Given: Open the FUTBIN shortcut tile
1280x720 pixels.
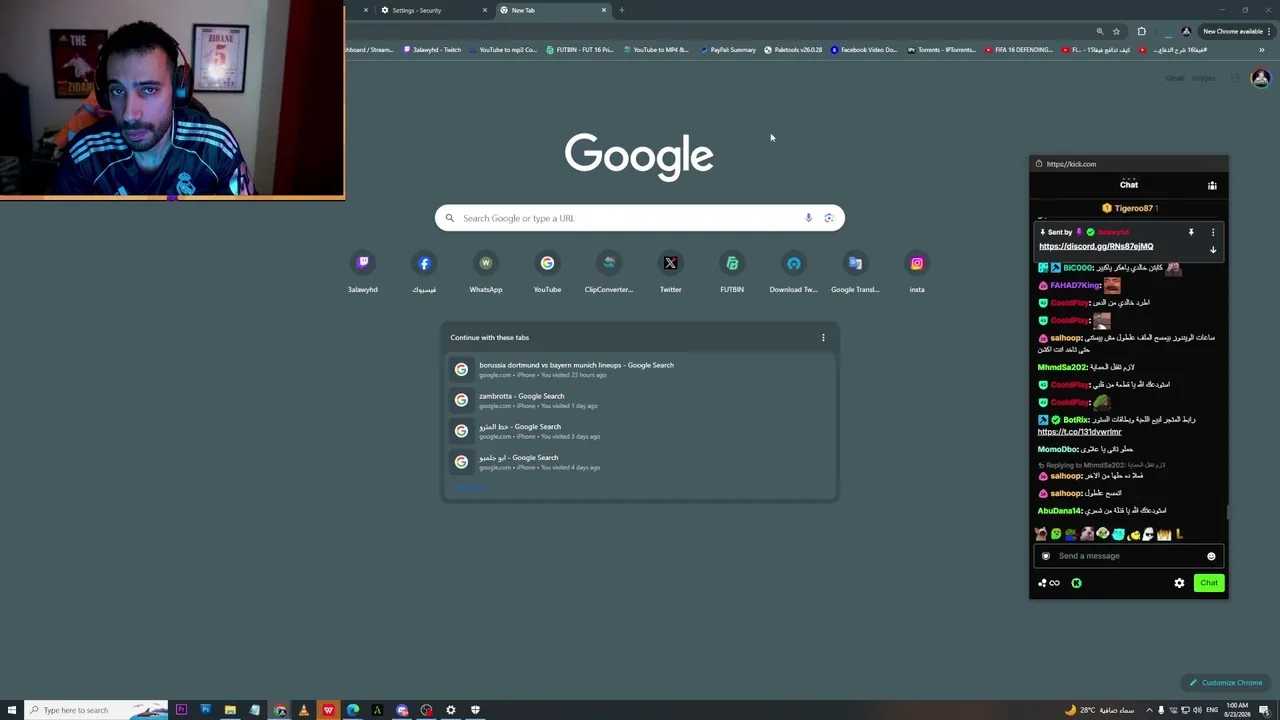Looking at the screenshot, I should 732,272.
